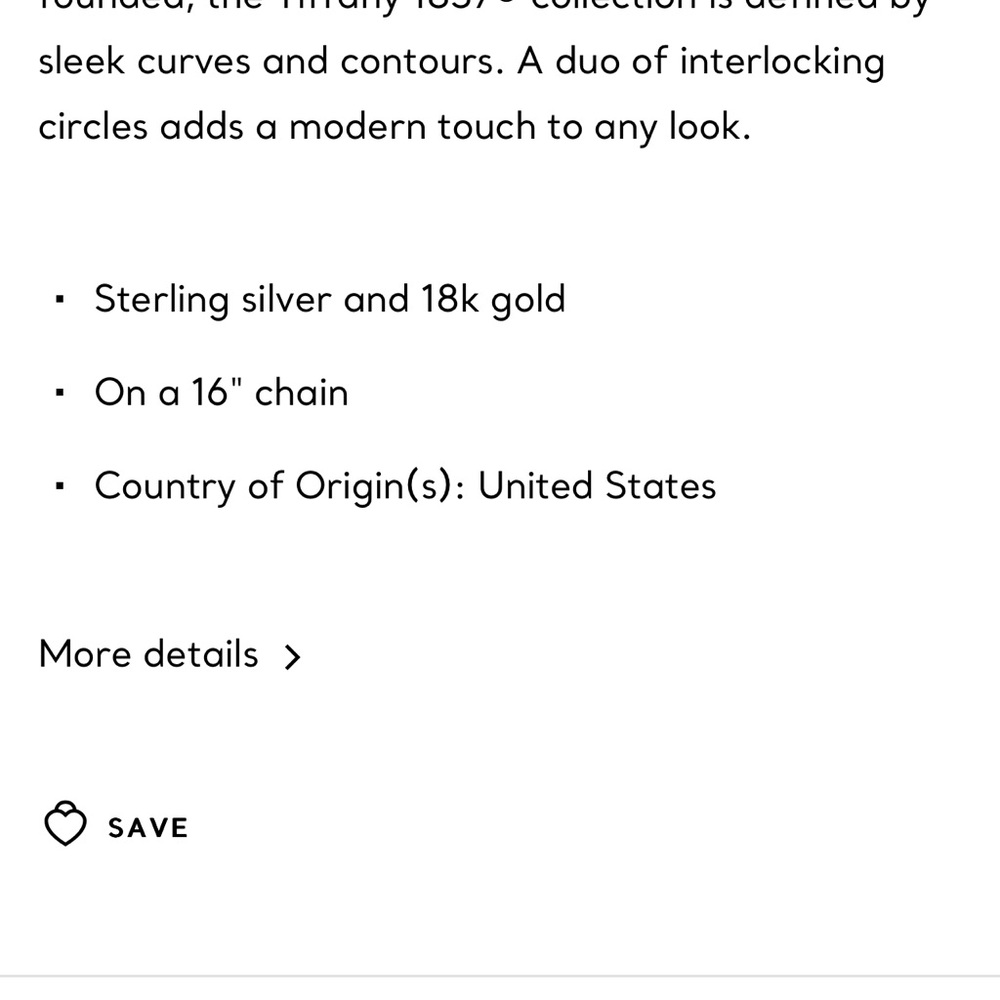This screenshot has width=1000, height=1000.
Task: Click the circles adds a modern touch line
Action: pyautogui.click(x=394, y=126)
